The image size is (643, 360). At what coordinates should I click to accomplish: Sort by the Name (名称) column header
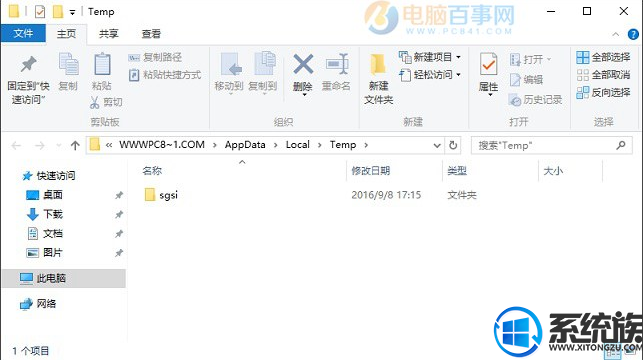pyautogui.click(x=152, y=171)
